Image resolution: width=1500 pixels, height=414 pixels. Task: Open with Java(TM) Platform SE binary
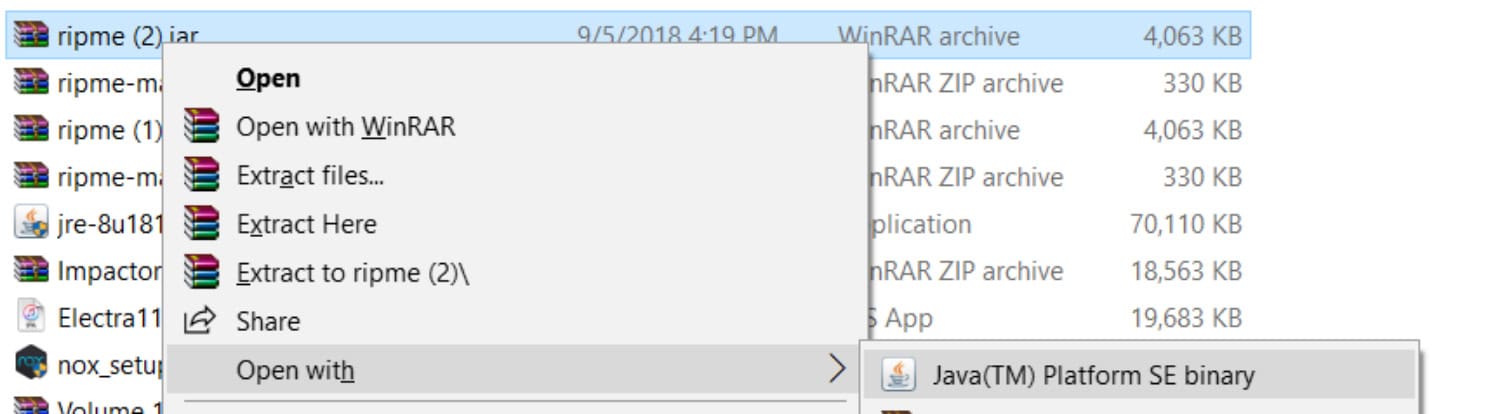1138,375
